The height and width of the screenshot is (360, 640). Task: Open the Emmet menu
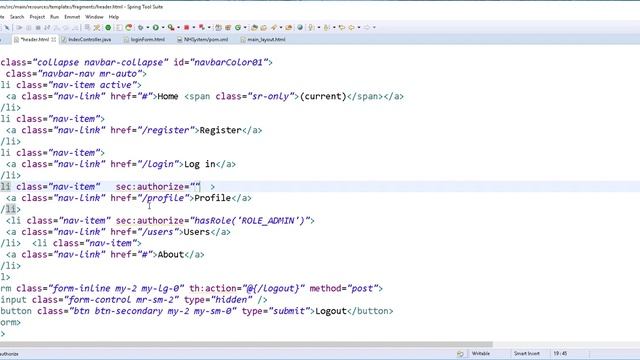pos(72,17)
